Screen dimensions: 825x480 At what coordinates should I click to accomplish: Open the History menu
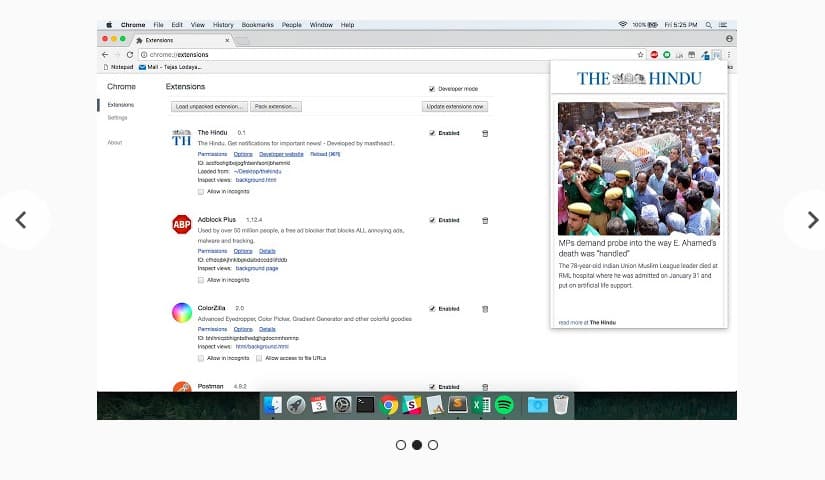tap(223, 25)
